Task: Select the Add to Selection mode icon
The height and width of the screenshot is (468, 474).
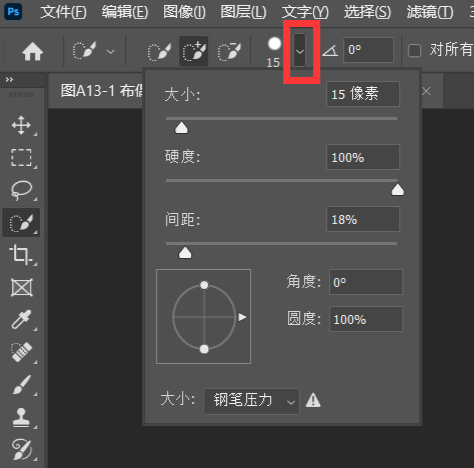Action: (x=194, y=51)
